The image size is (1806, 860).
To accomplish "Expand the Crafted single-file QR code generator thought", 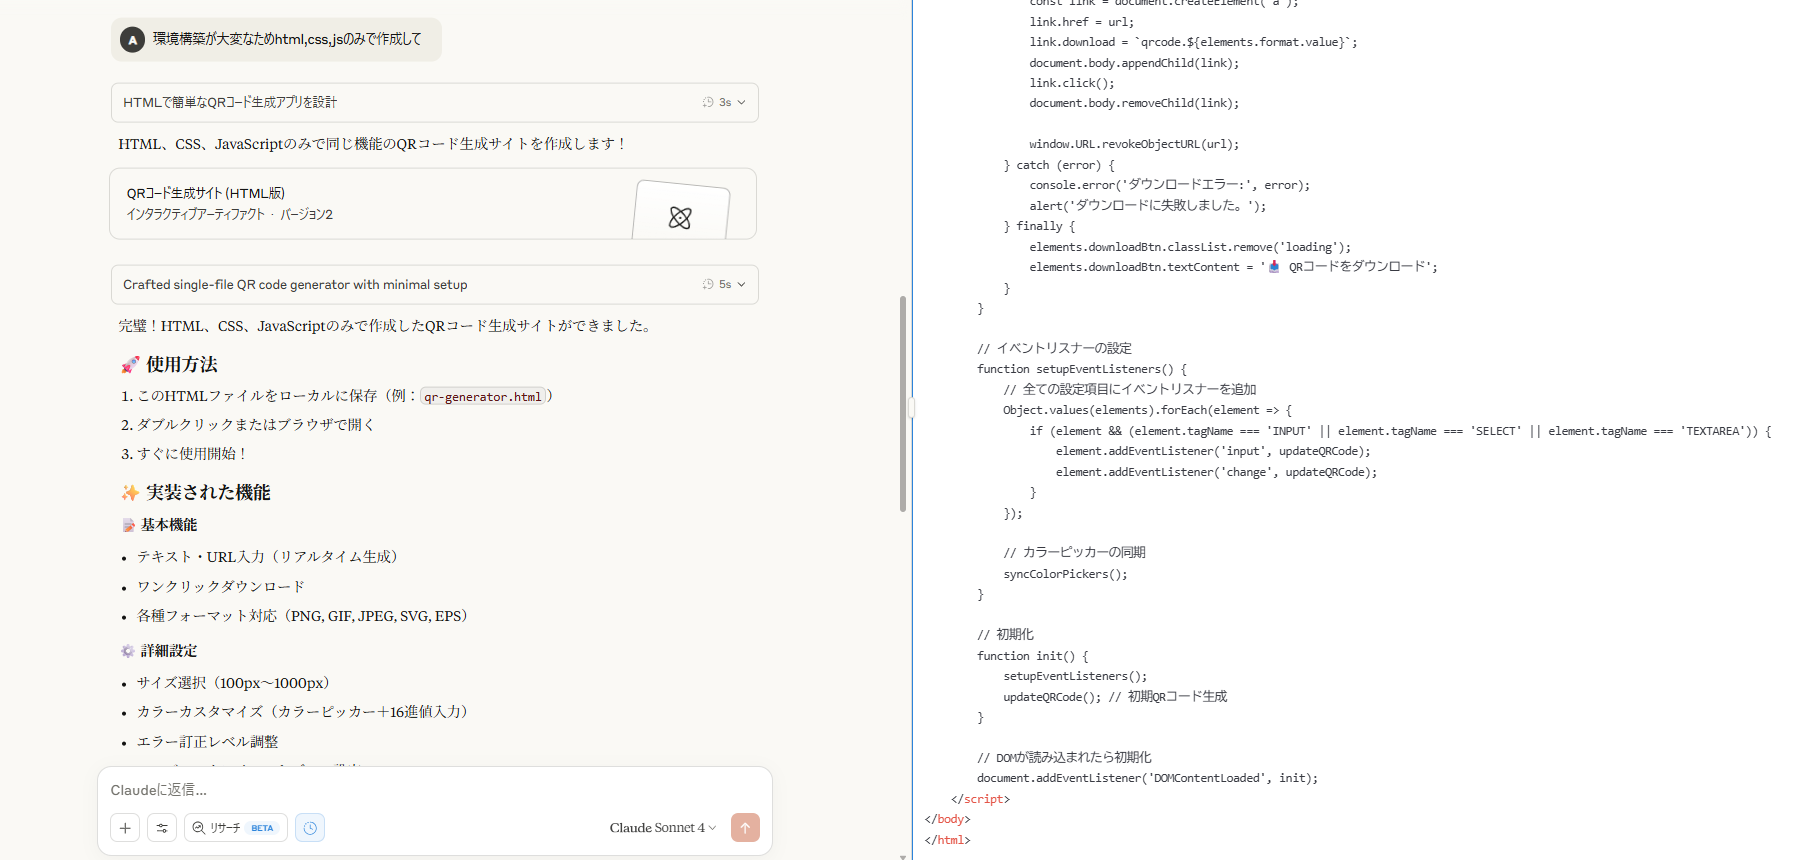I will pyautogui.click(x=435, y=284).
